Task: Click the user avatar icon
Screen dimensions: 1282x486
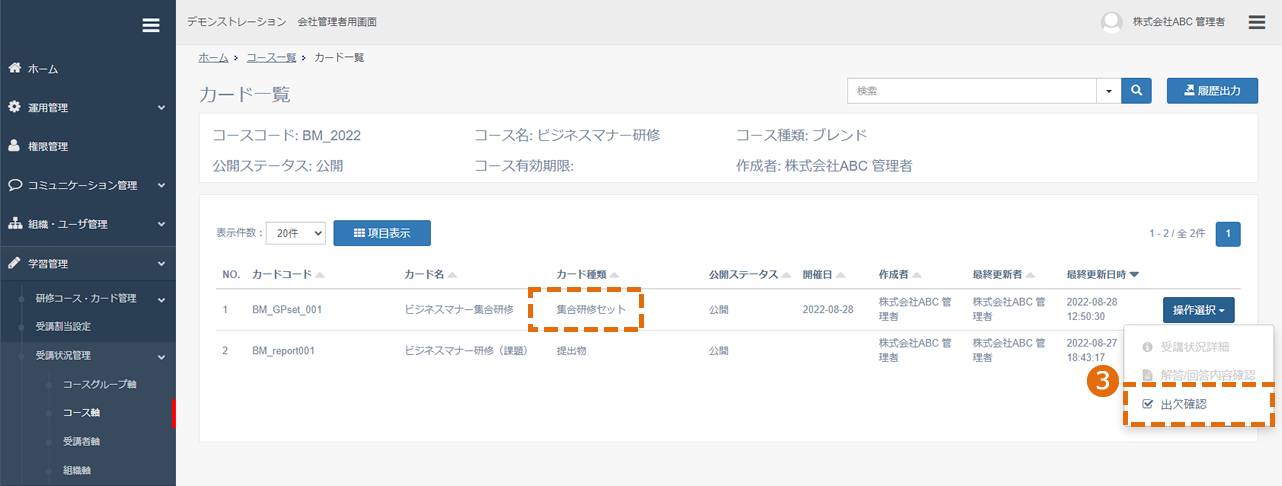Action: (1111, 22)
